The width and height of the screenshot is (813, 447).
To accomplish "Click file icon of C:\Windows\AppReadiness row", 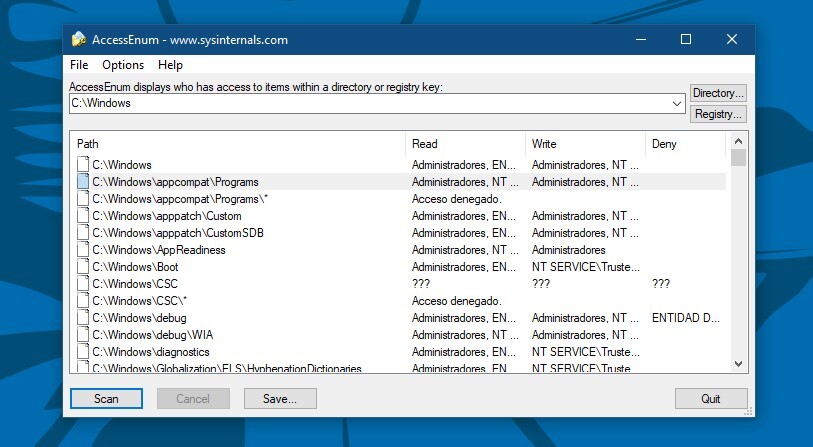I will pyautogui.click(x=83, y=249).
